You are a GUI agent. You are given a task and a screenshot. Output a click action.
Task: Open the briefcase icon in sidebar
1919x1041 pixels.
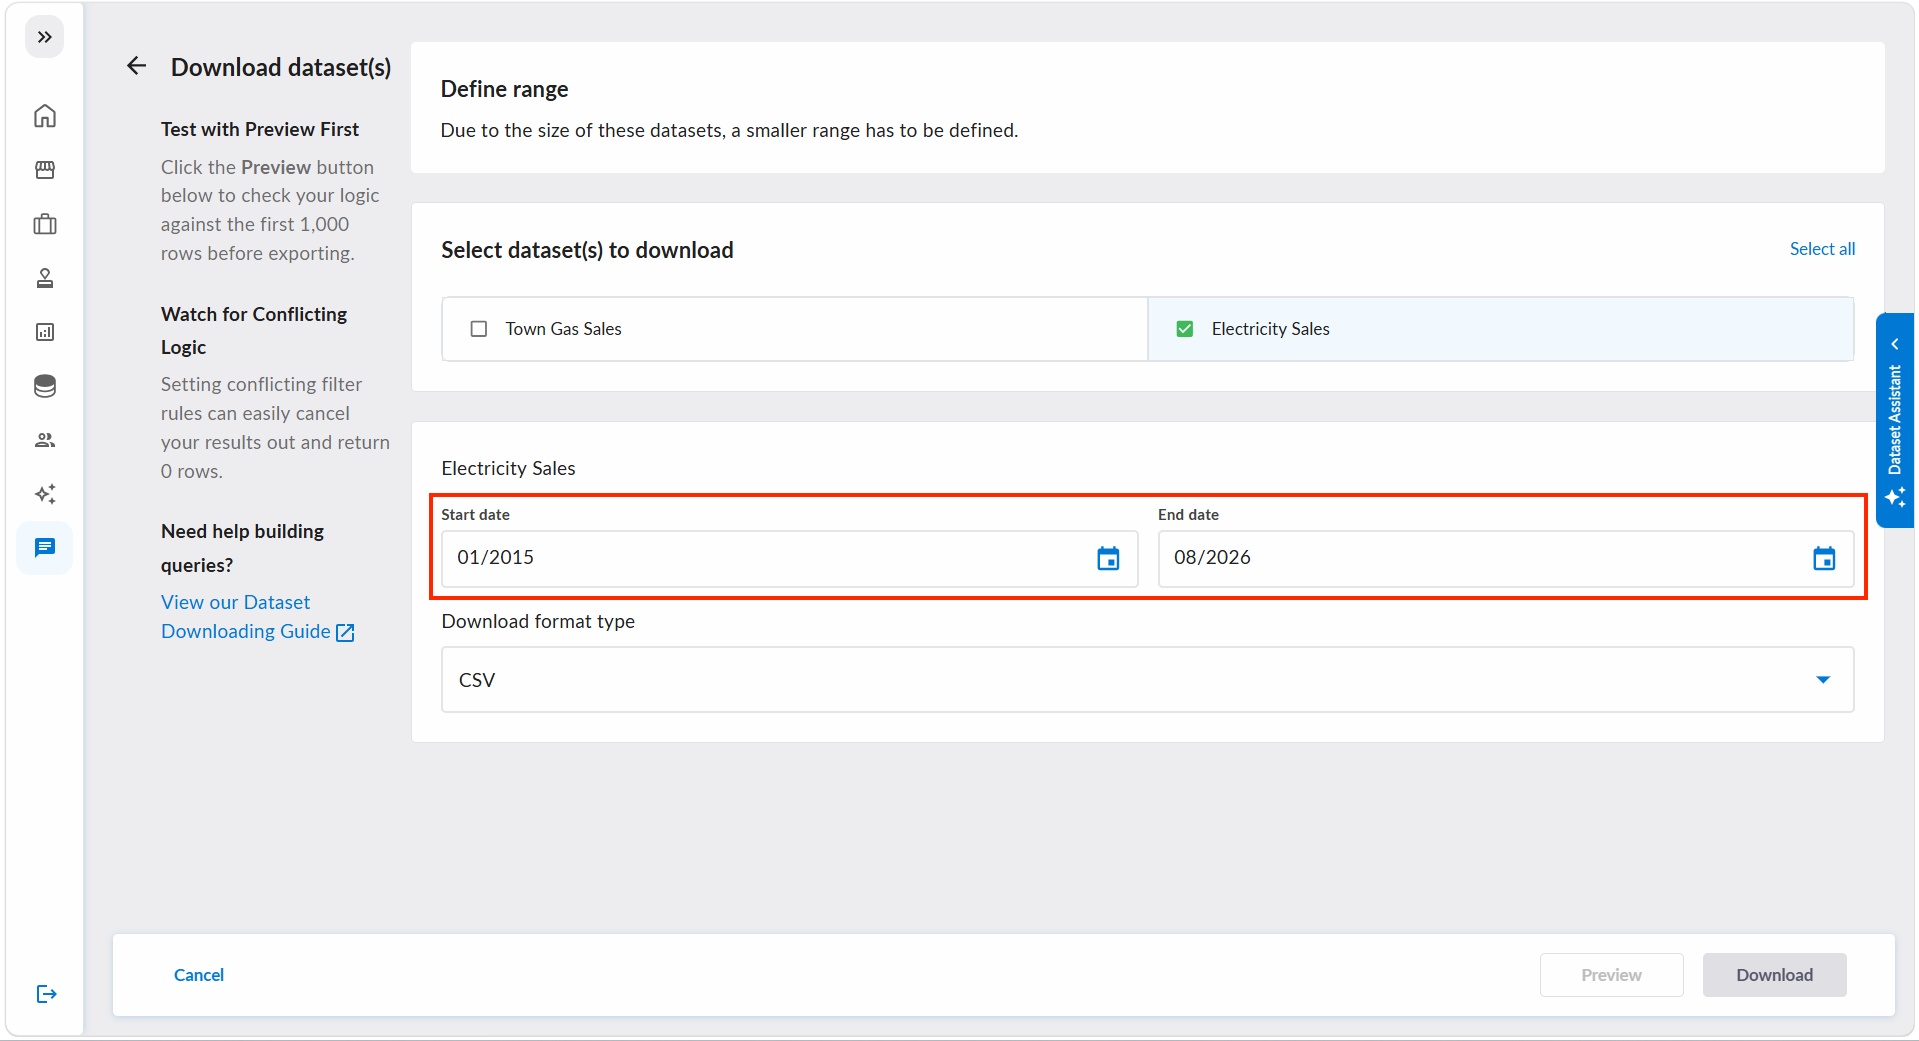coord(45,224)
